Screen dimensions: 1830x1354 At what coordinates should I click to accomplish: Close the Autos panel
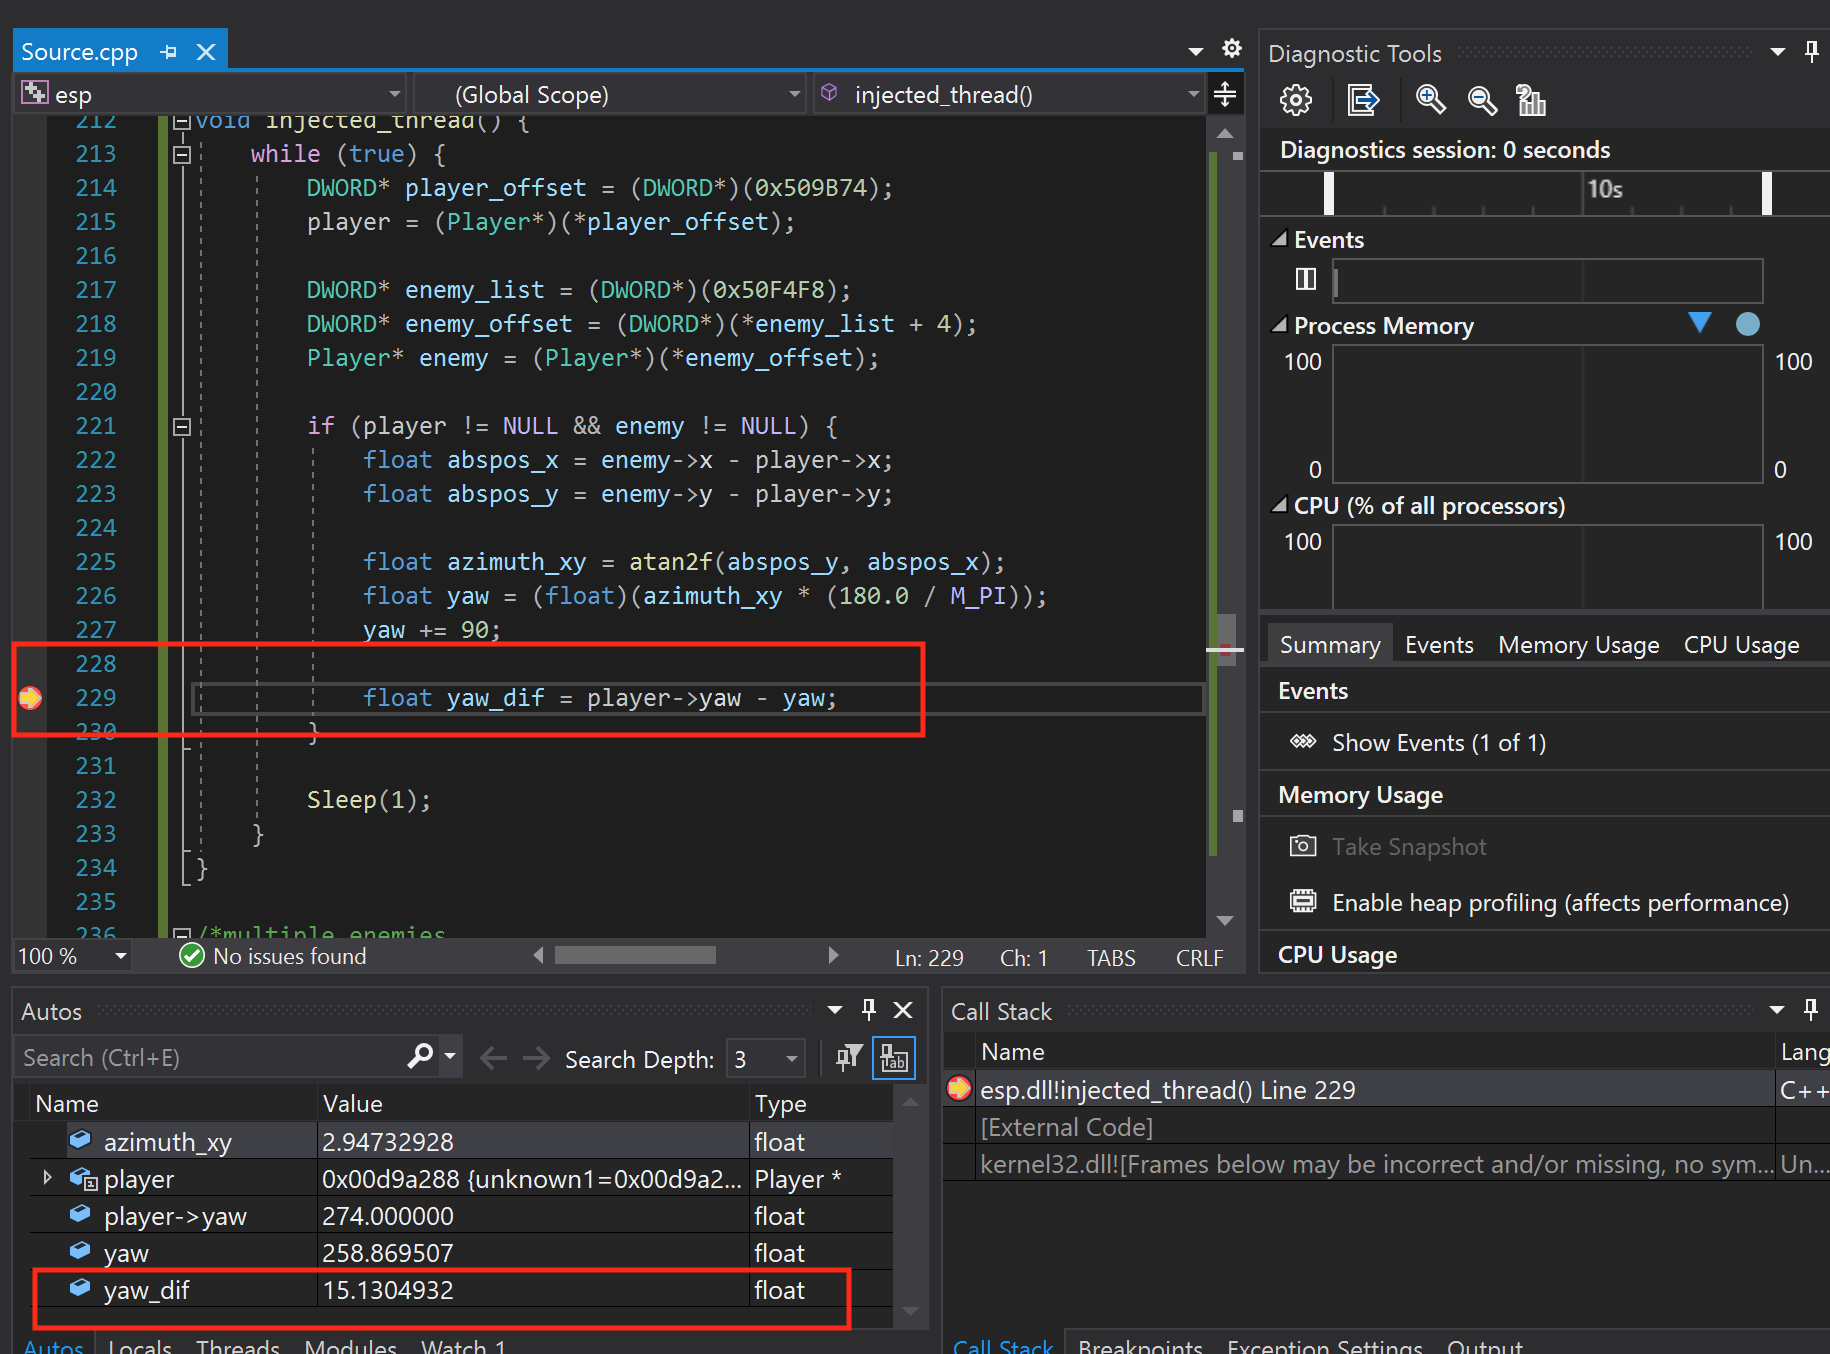pyautogui.click(x=903, y=1010)
